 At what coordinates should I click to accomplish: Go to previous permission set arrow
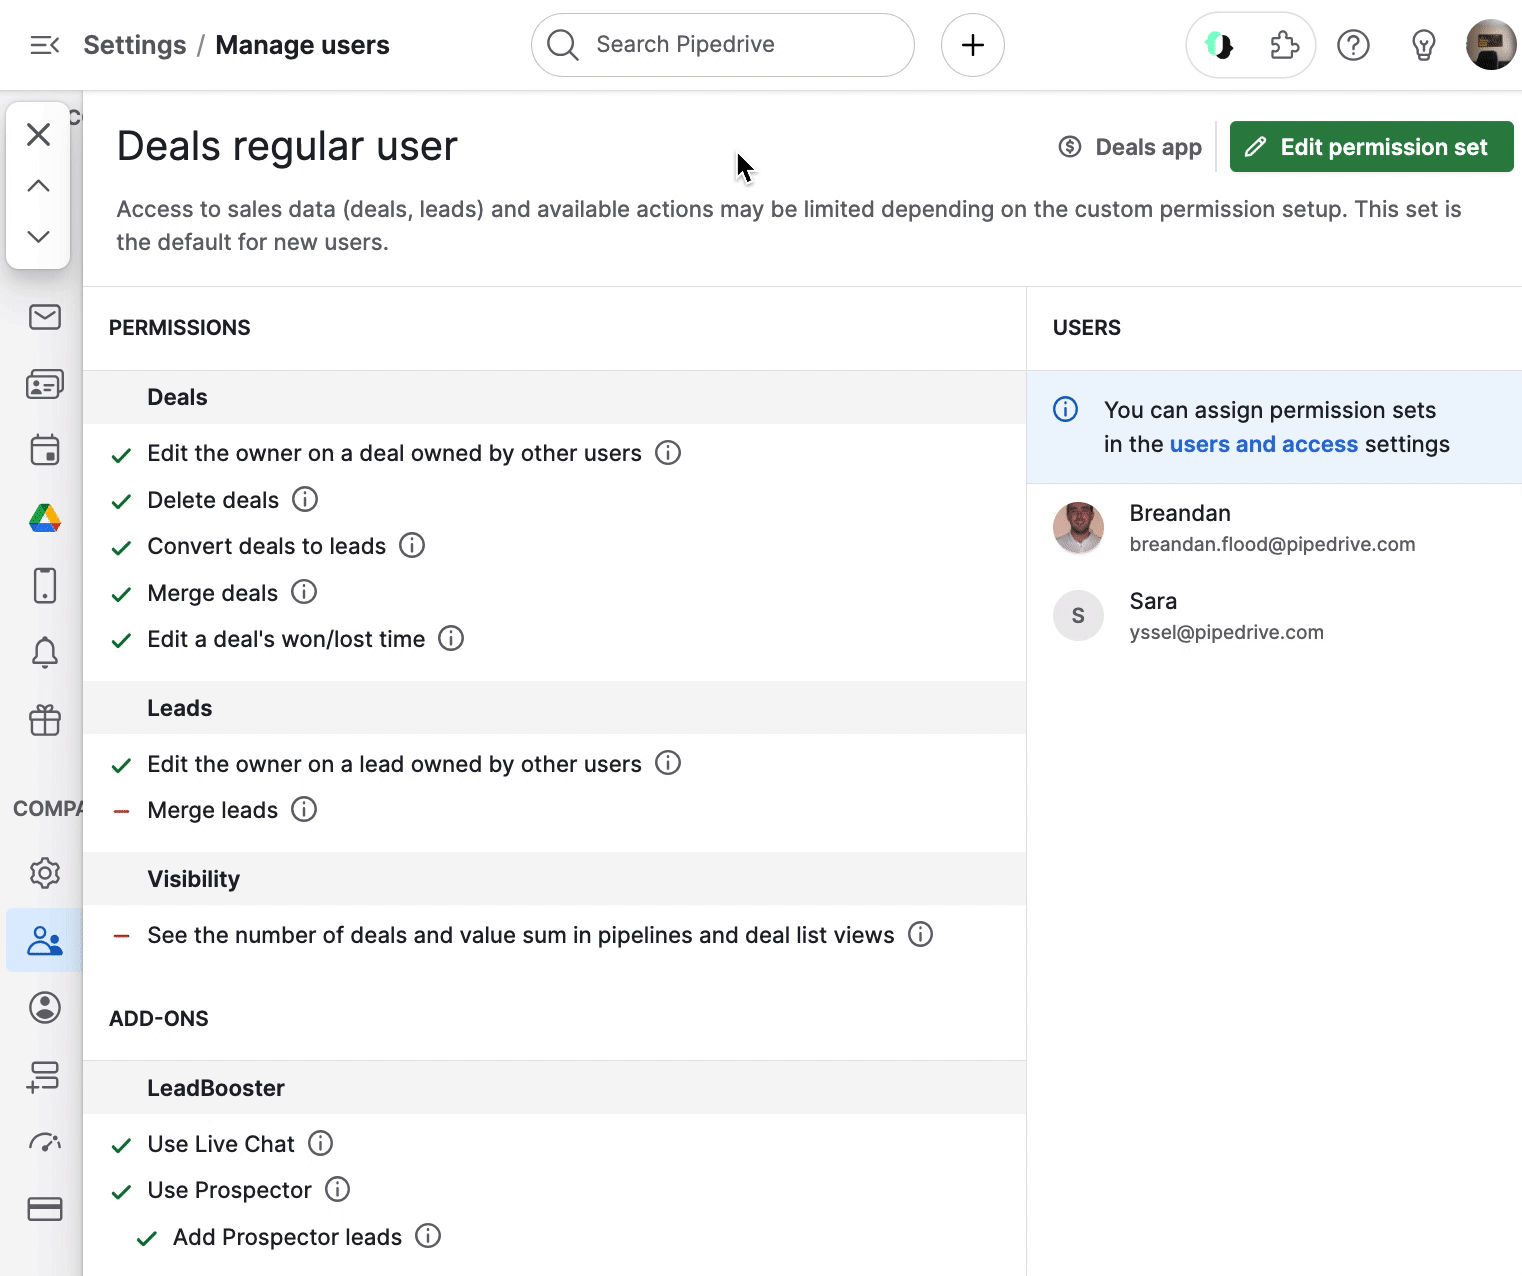tap(38, 186)
